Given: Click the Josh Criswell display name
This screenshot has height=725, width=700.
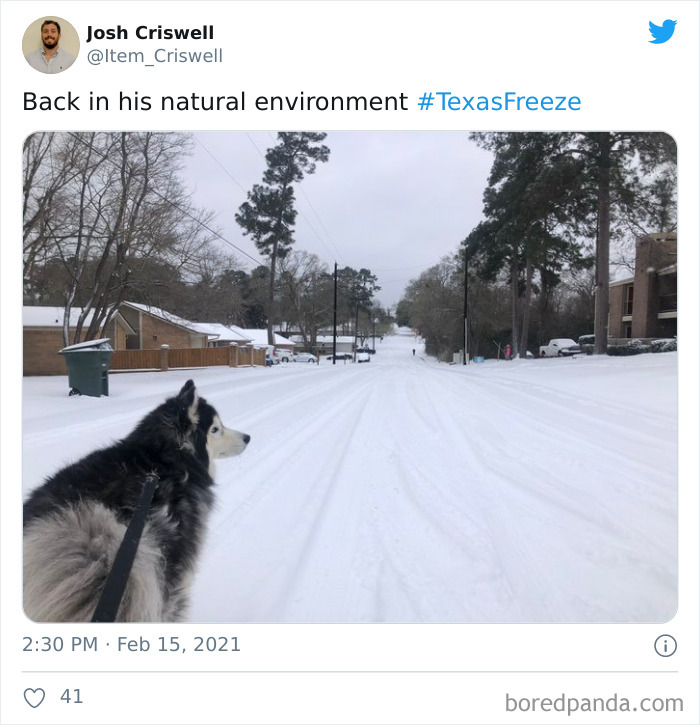Looking at the screenshot, I should (x=150, y=33).
